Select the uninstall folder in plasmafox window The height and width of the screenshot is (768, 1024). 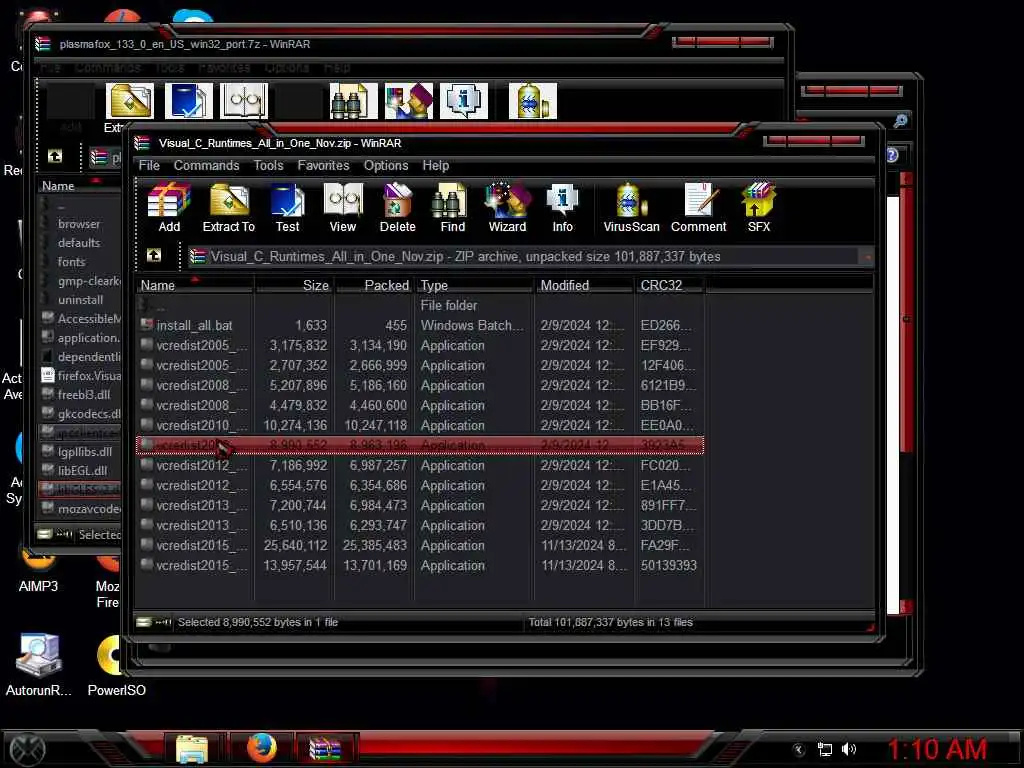click(x=80, y=300)
